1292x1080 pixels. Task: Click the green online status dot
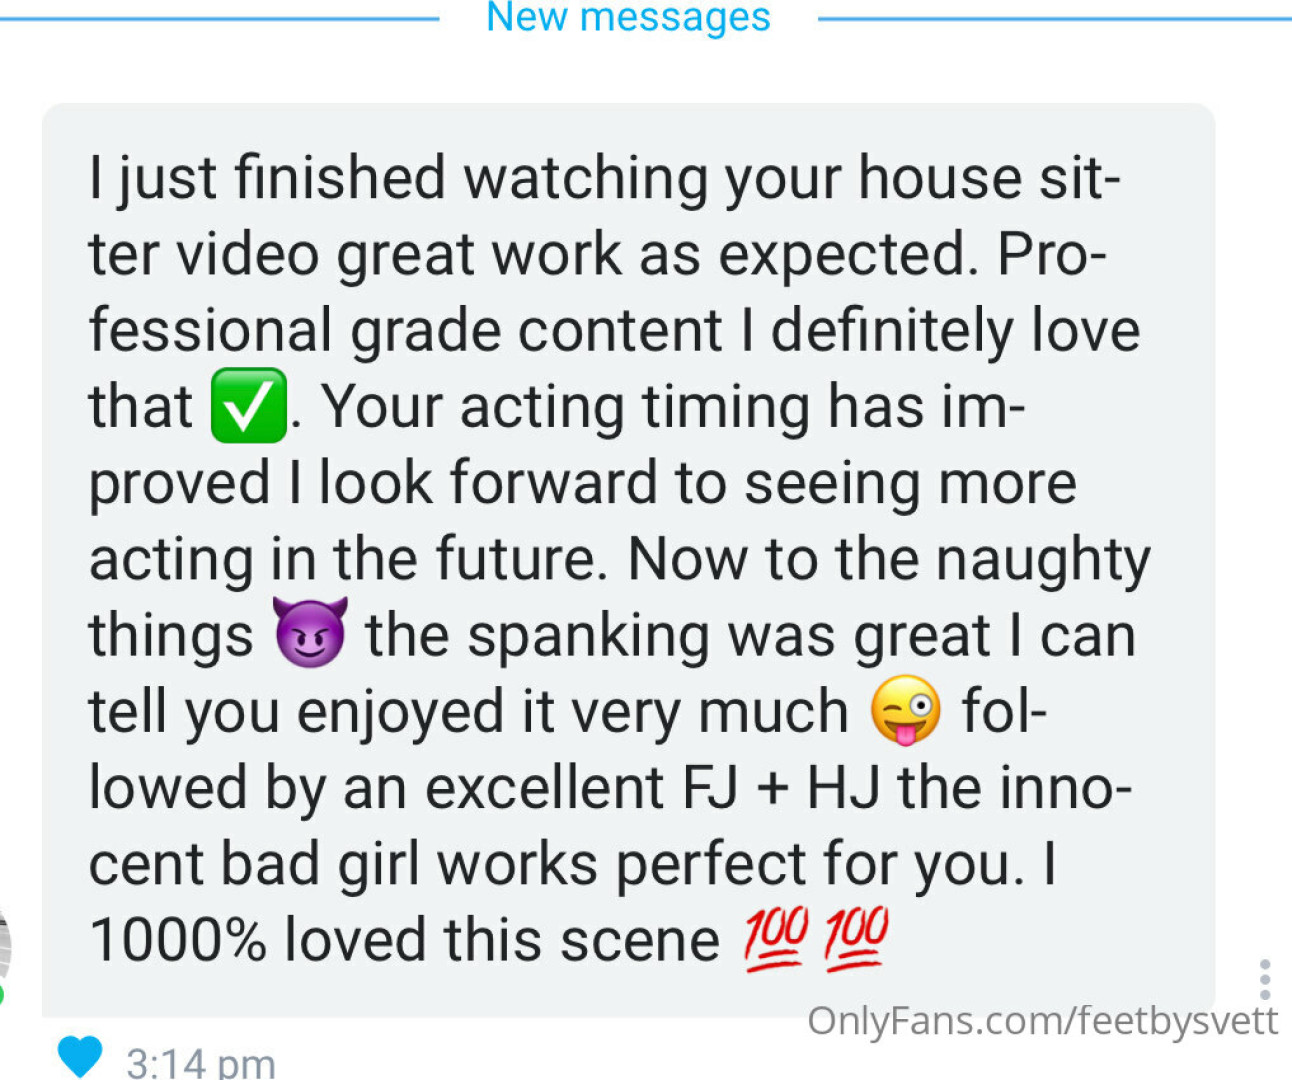(x=2, y=995)
